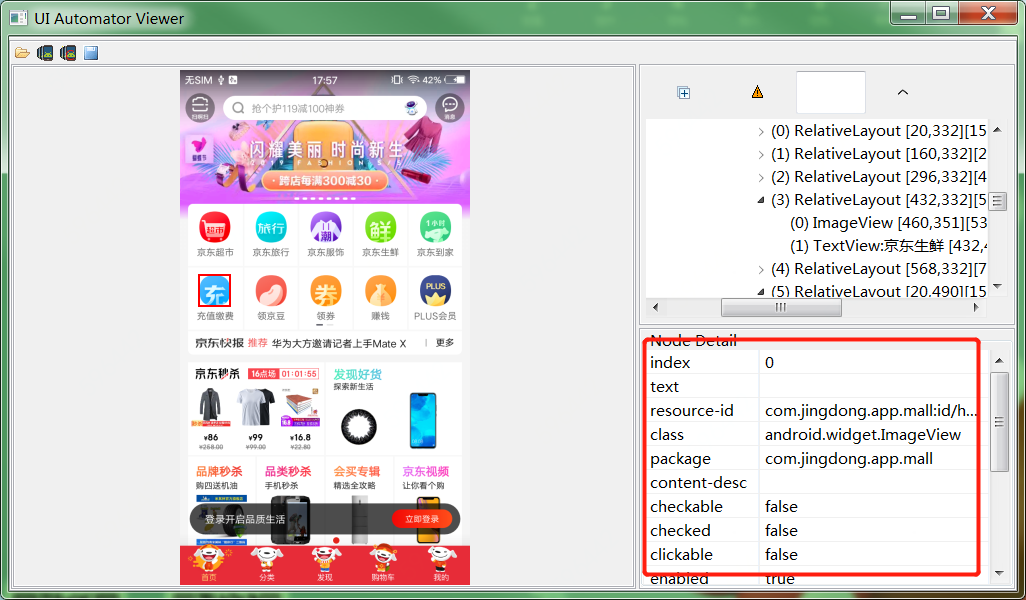The image size is (1026, 600).
Task: Open a saved dump with the folder icon
Action: click(22, 53)
